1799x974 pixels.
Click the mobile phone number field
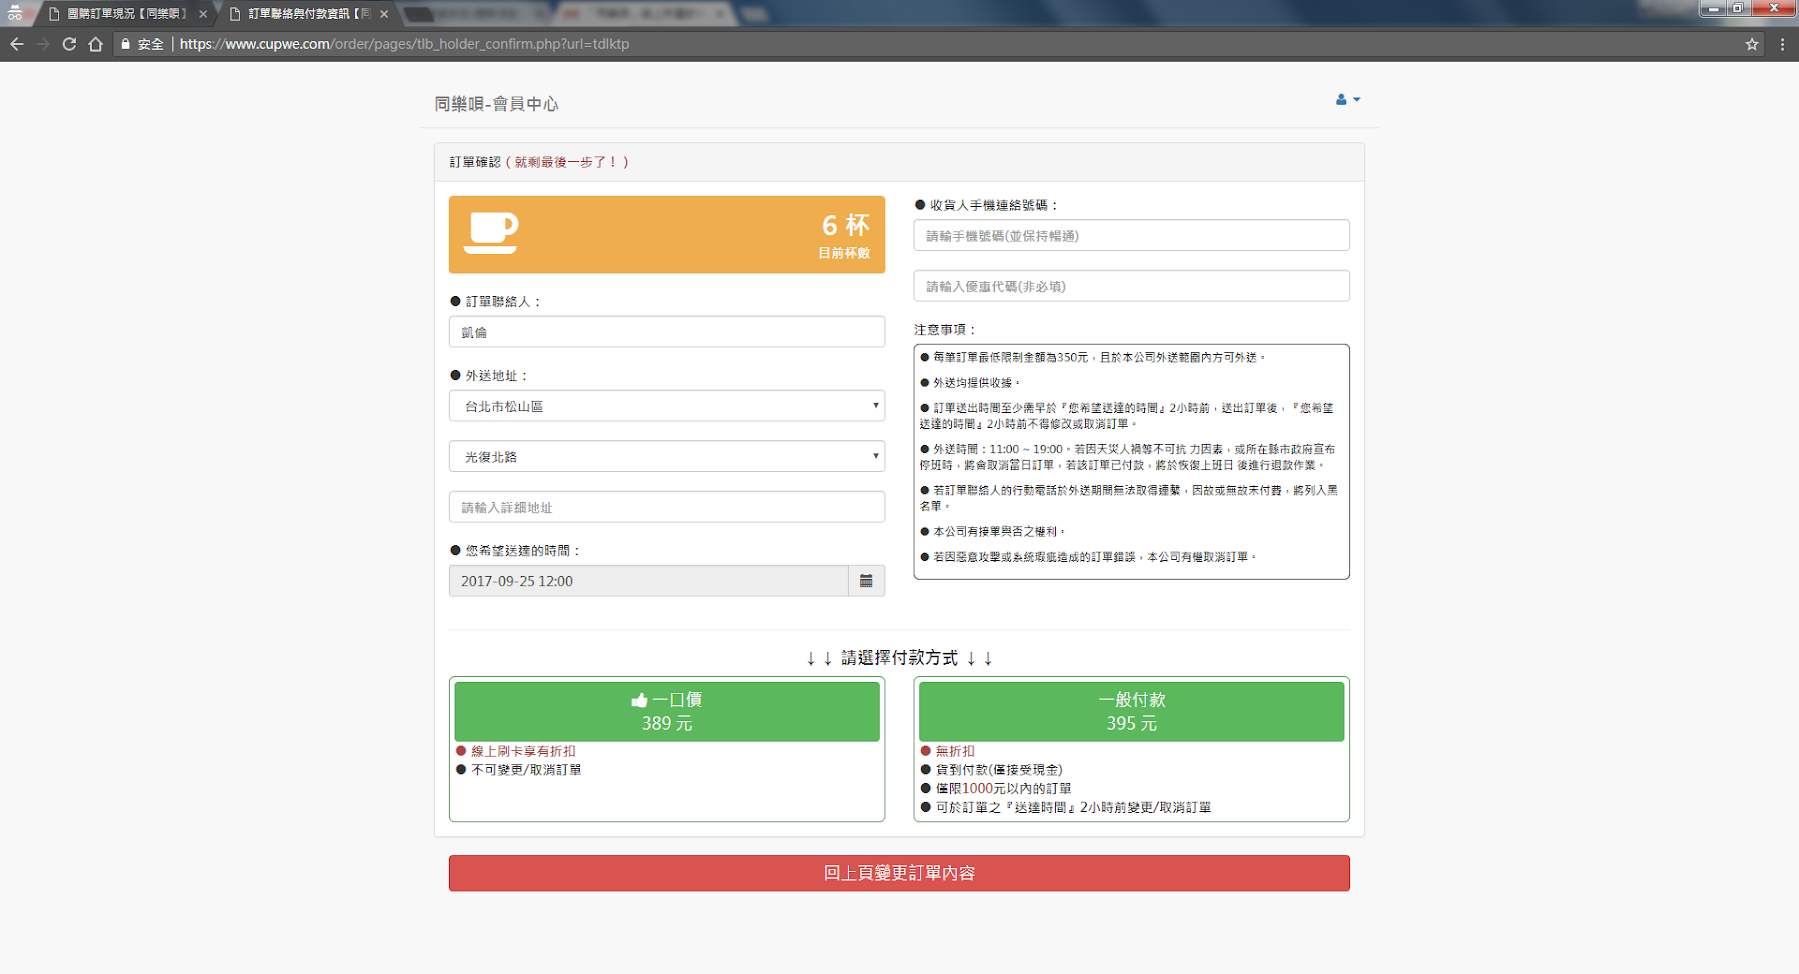click(x=1131, y=236)
